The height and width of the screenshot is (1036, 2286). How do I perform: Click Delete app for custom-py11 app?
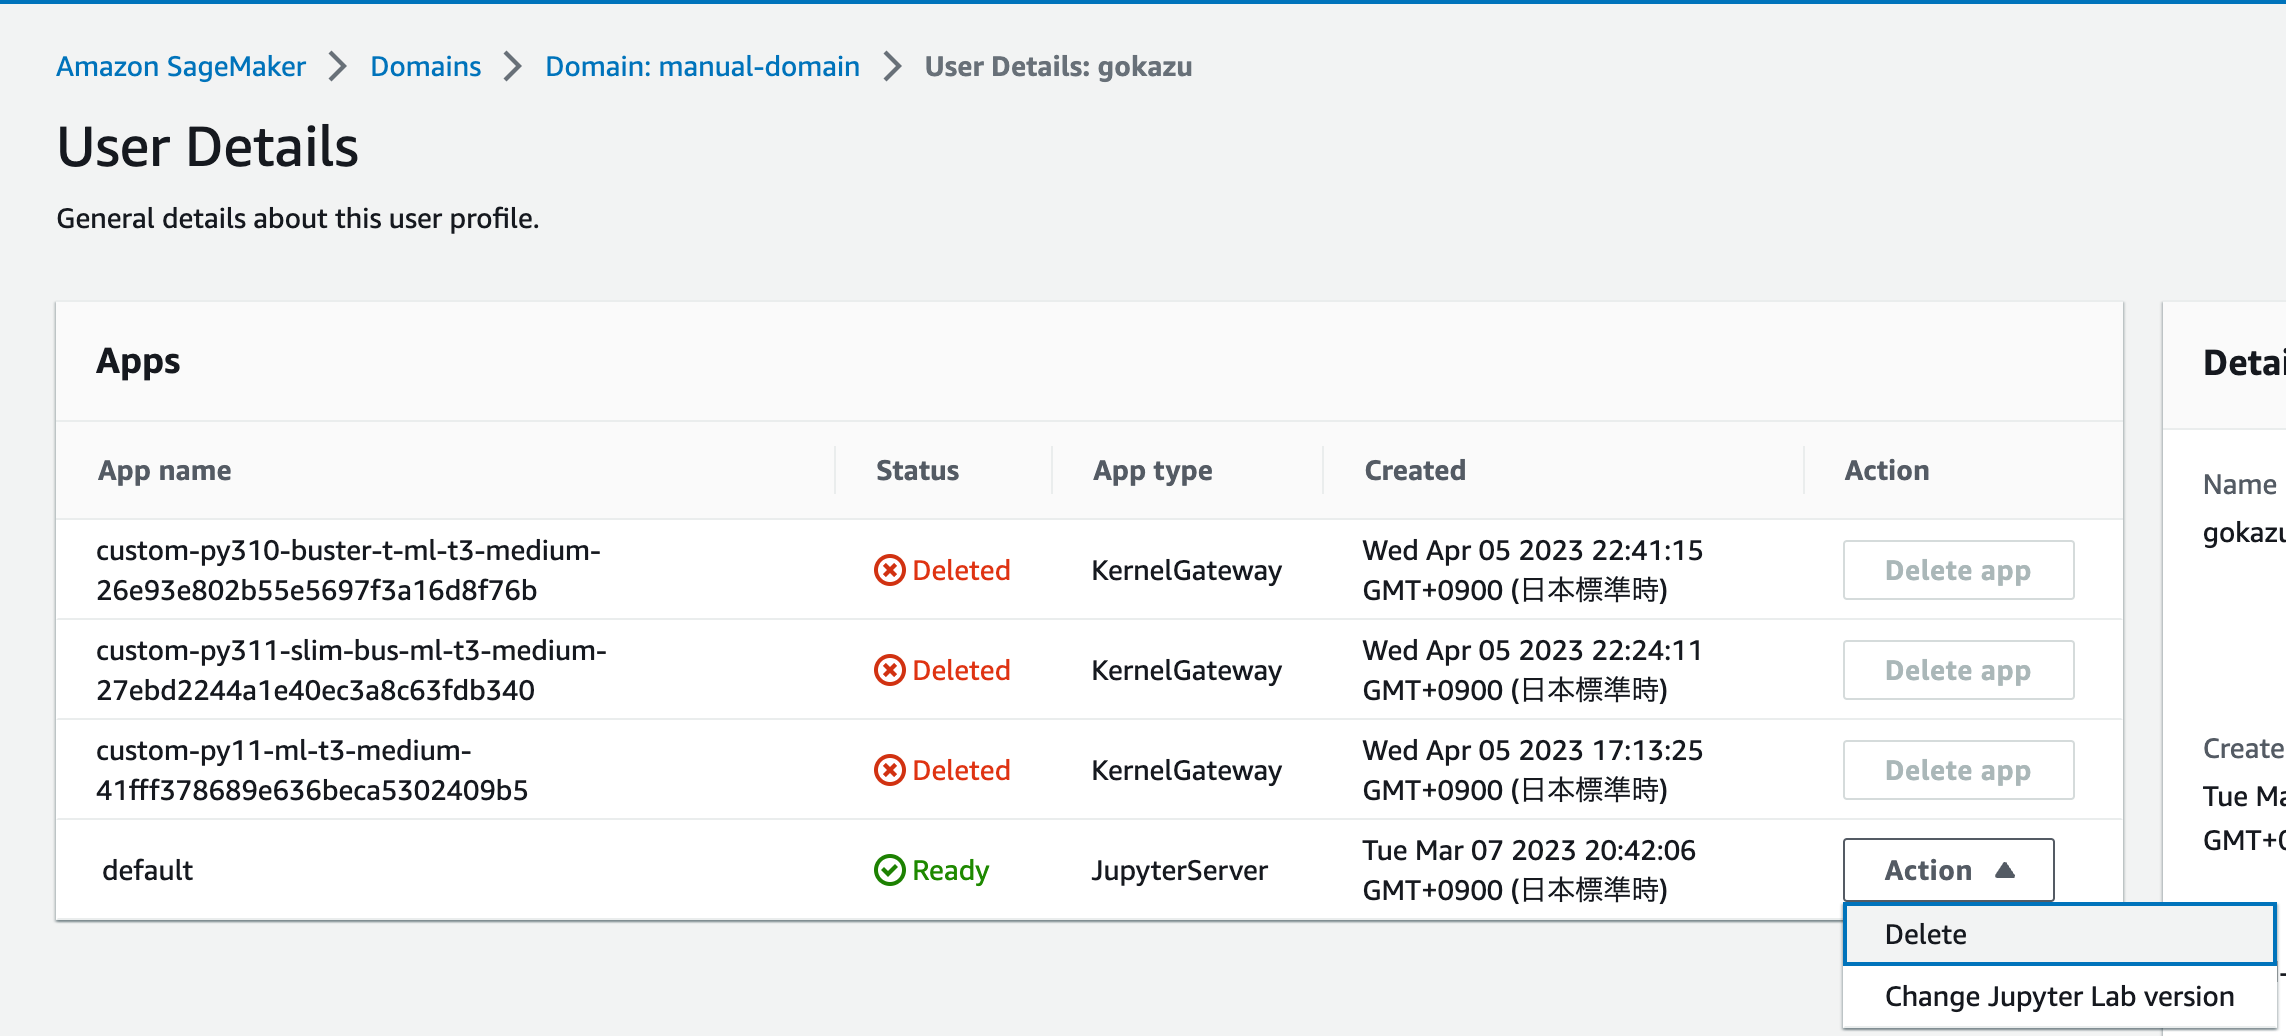pyautogui.click(x=1958, y=770)
